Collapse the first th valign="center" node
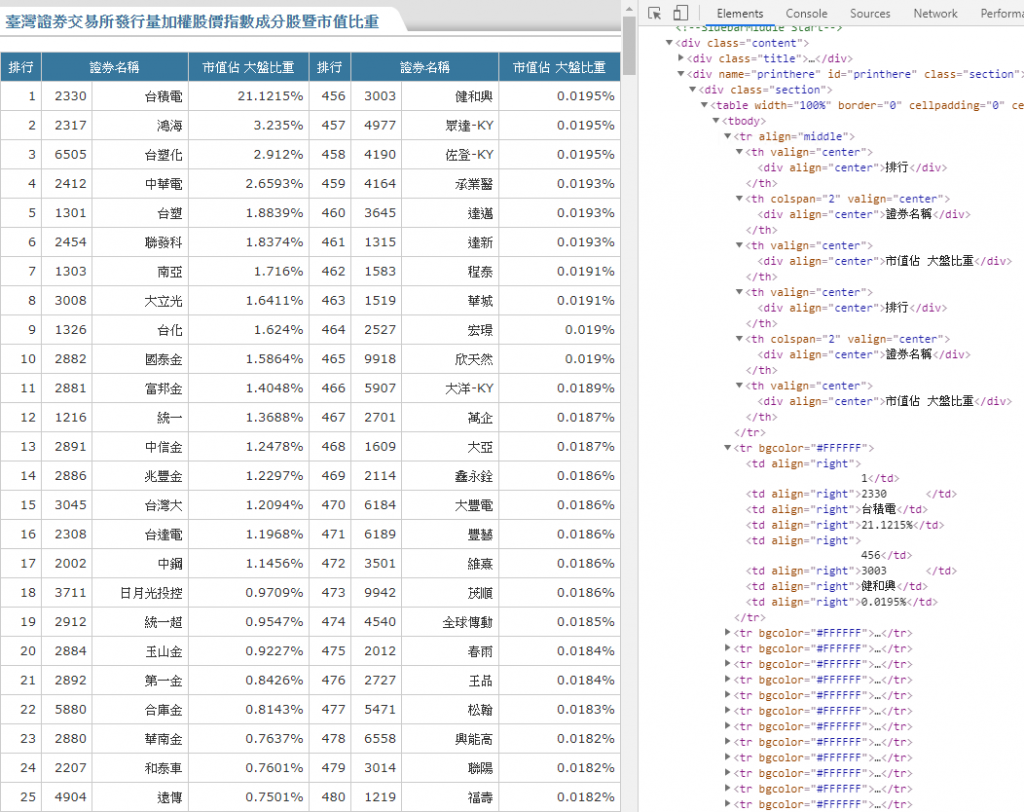The height and width of the screenshot is (812, 1024). tap(739, 152)
